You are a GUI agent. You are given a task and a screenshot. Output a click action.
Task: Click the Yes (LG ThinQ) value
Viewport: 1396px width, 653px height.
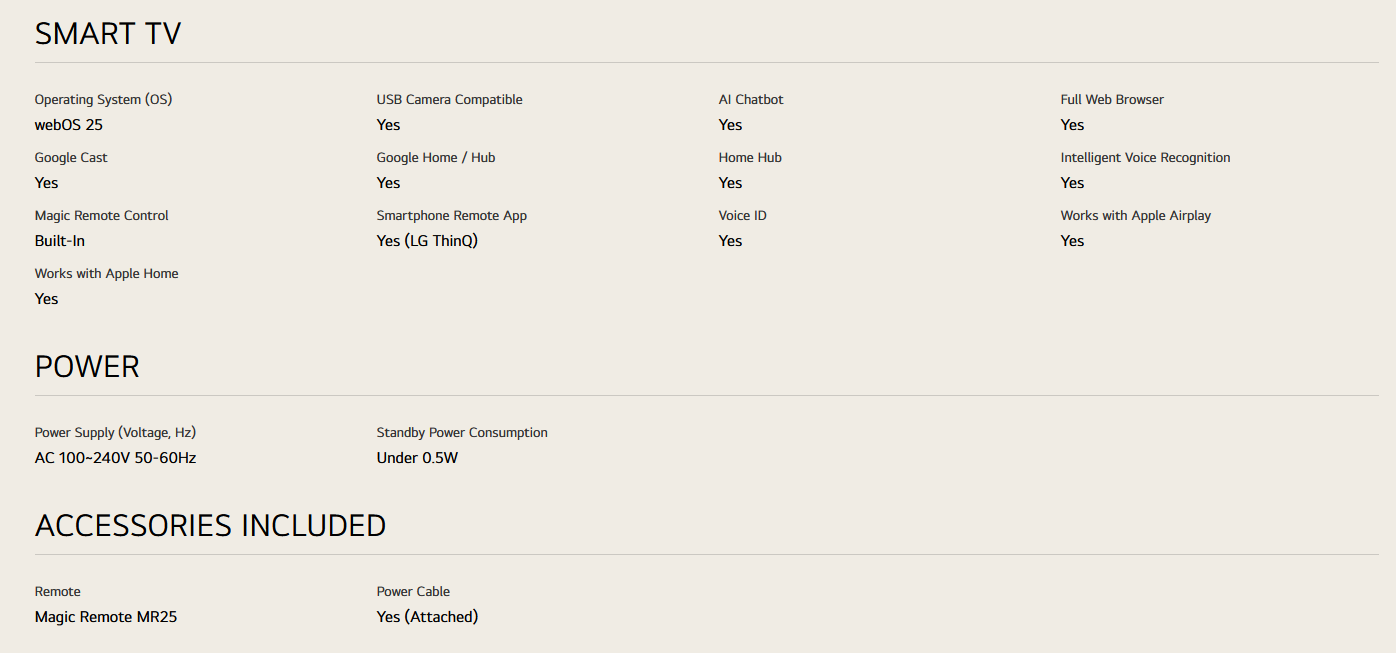point(427,241)
